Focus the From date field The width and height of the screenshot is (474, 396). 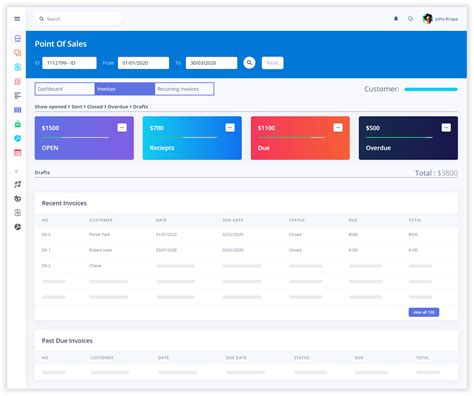click(x=143, y=63)
